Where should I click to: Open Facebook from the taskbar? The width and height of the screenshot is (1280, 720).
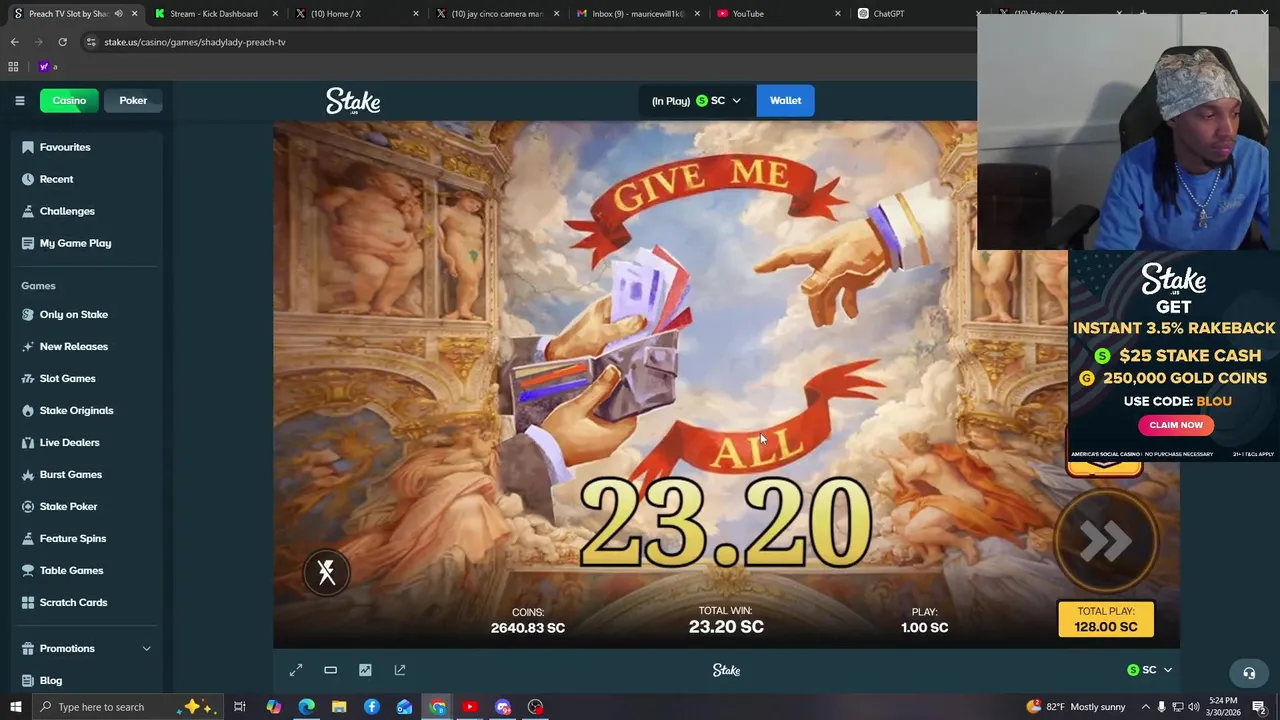(372, 707)
